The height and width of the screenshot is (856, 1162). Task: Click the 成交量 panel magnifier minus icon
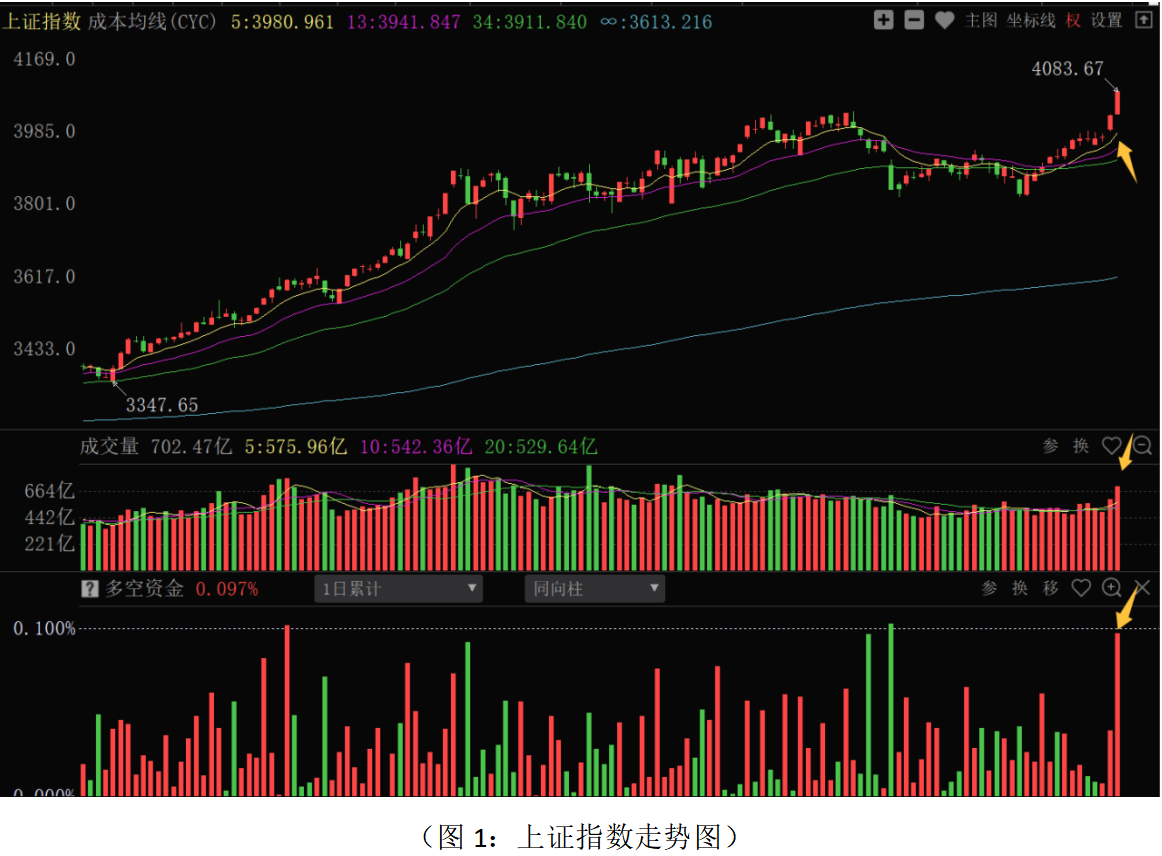(x=1143, y=446)
